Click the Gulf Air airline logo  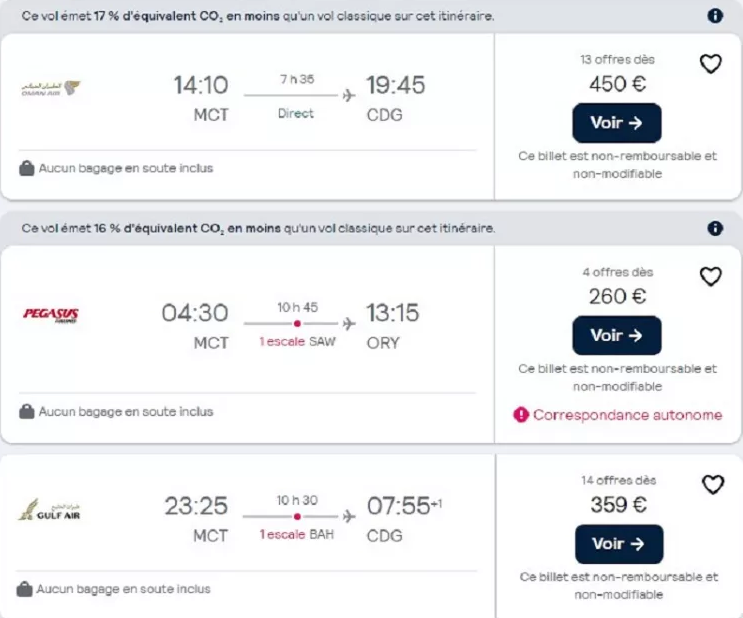coord(51,510)
